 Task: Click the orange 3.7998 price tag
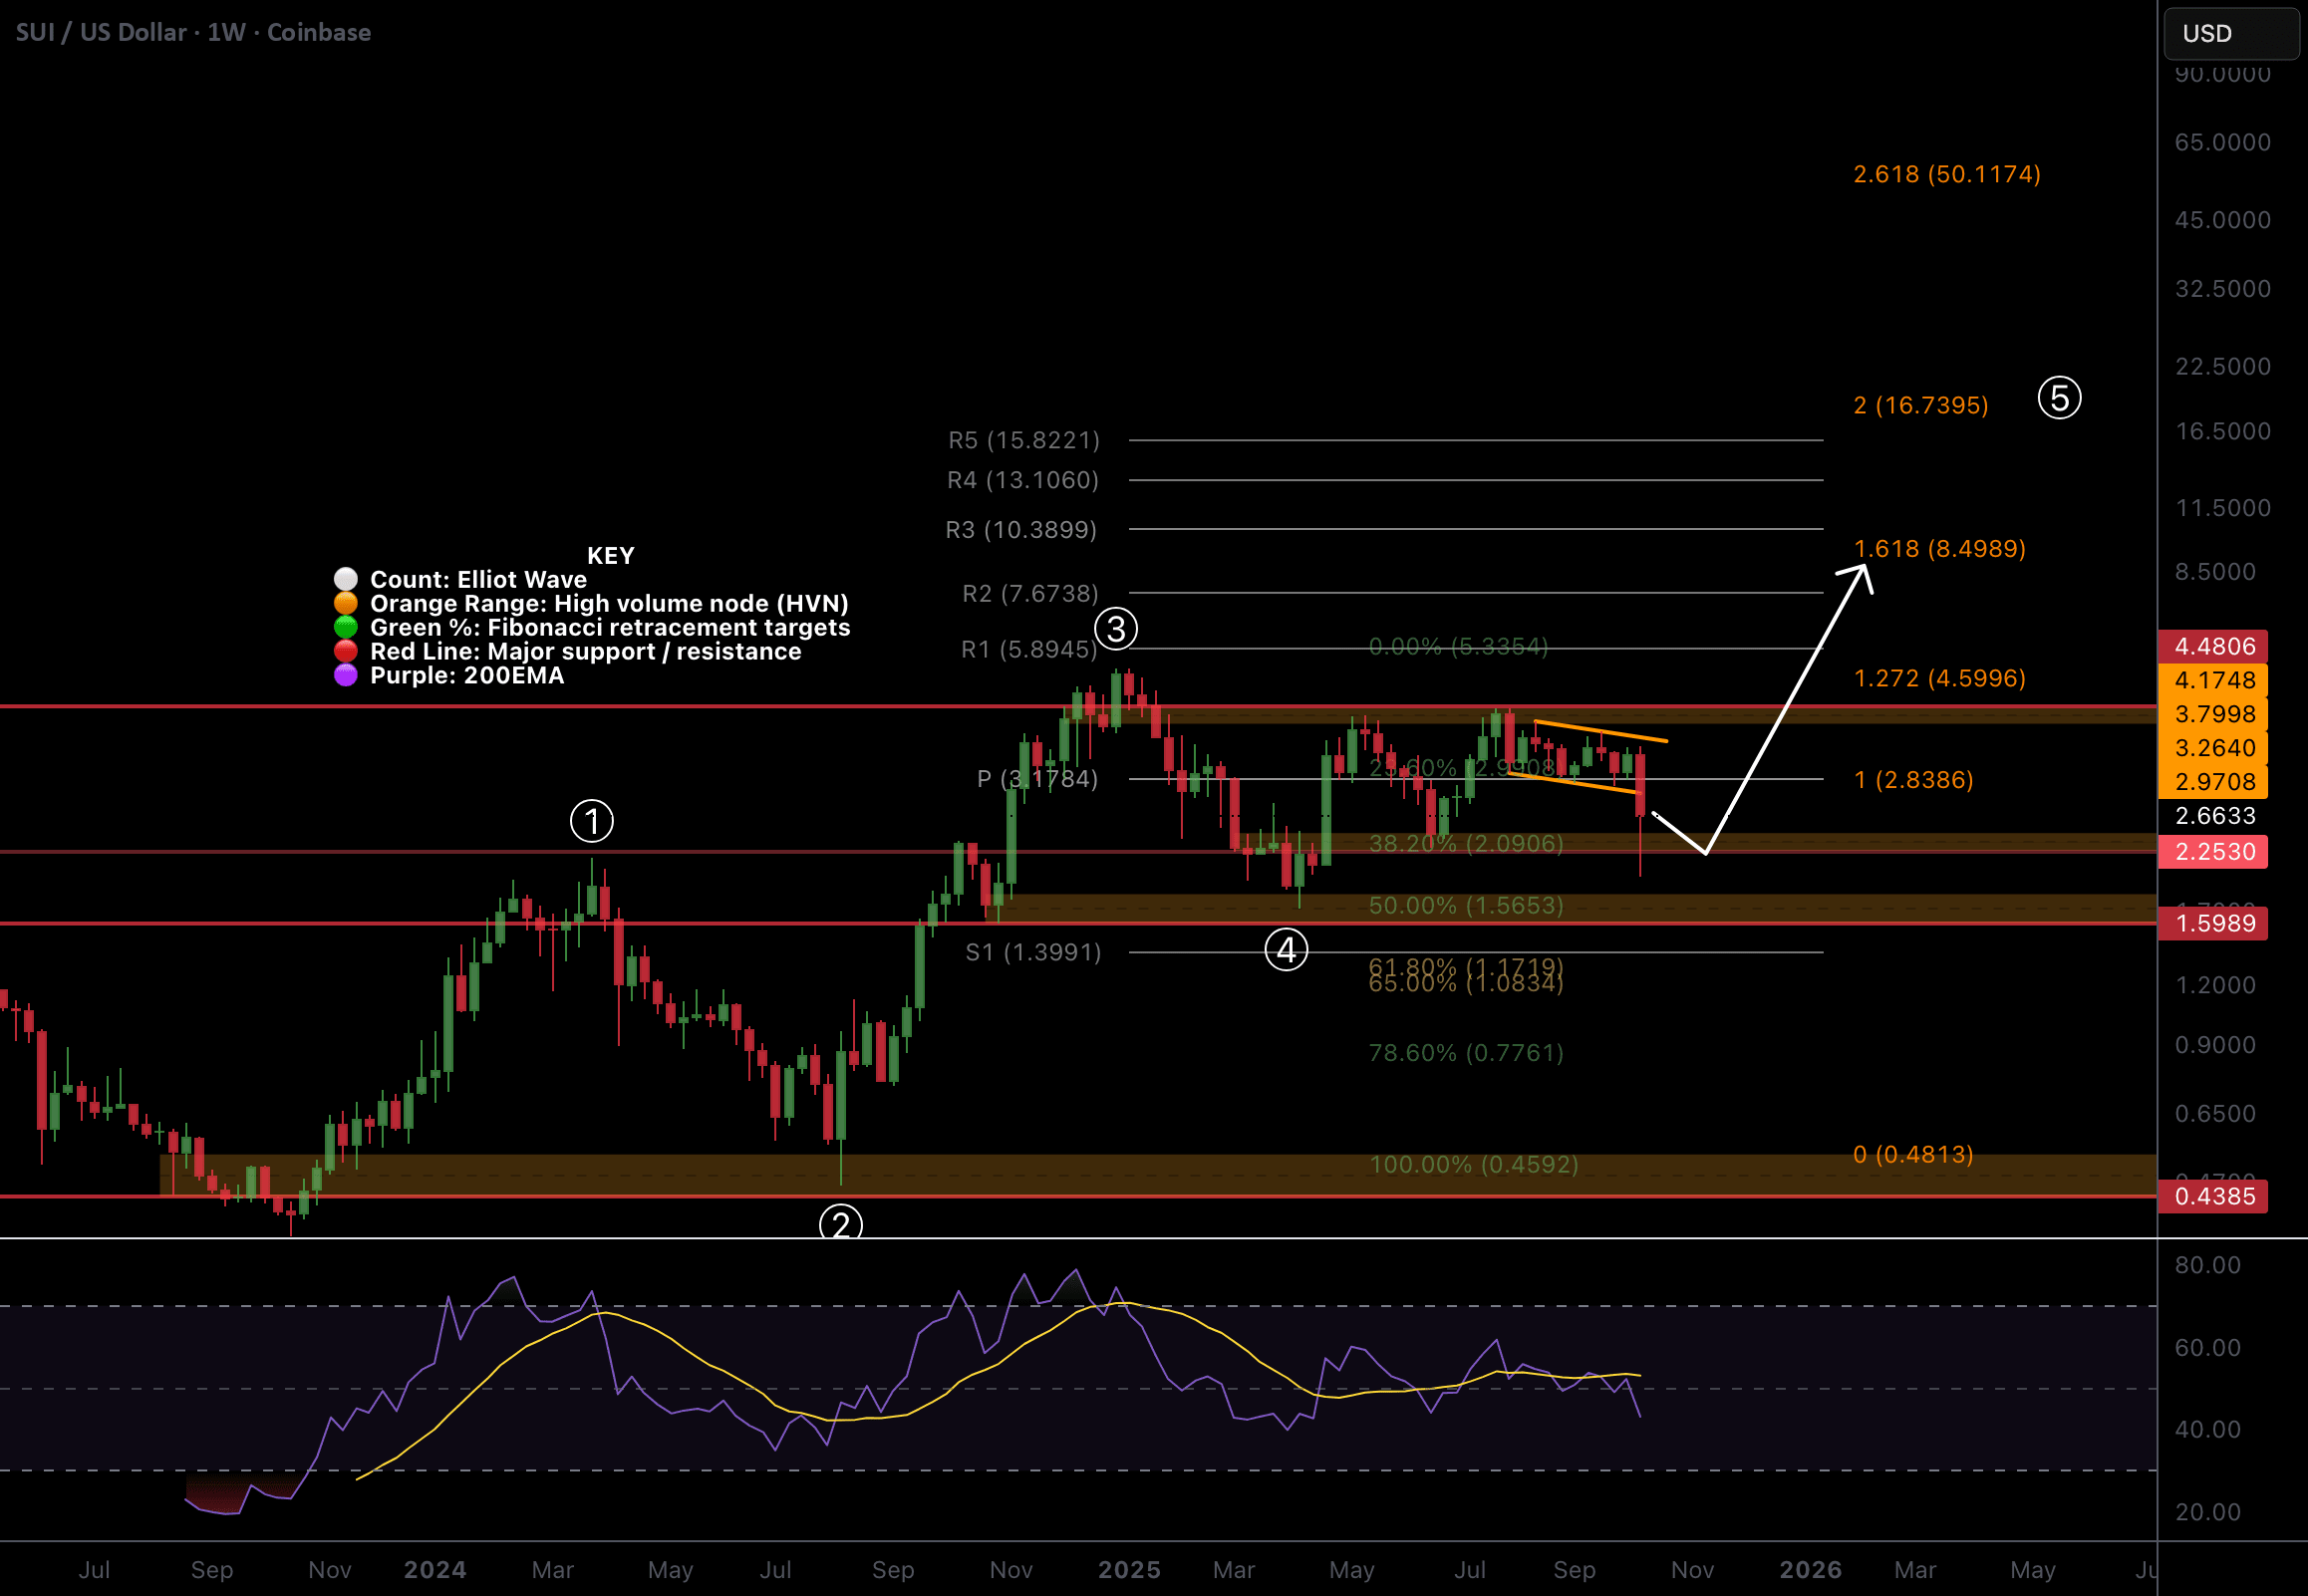(2213, 714)
